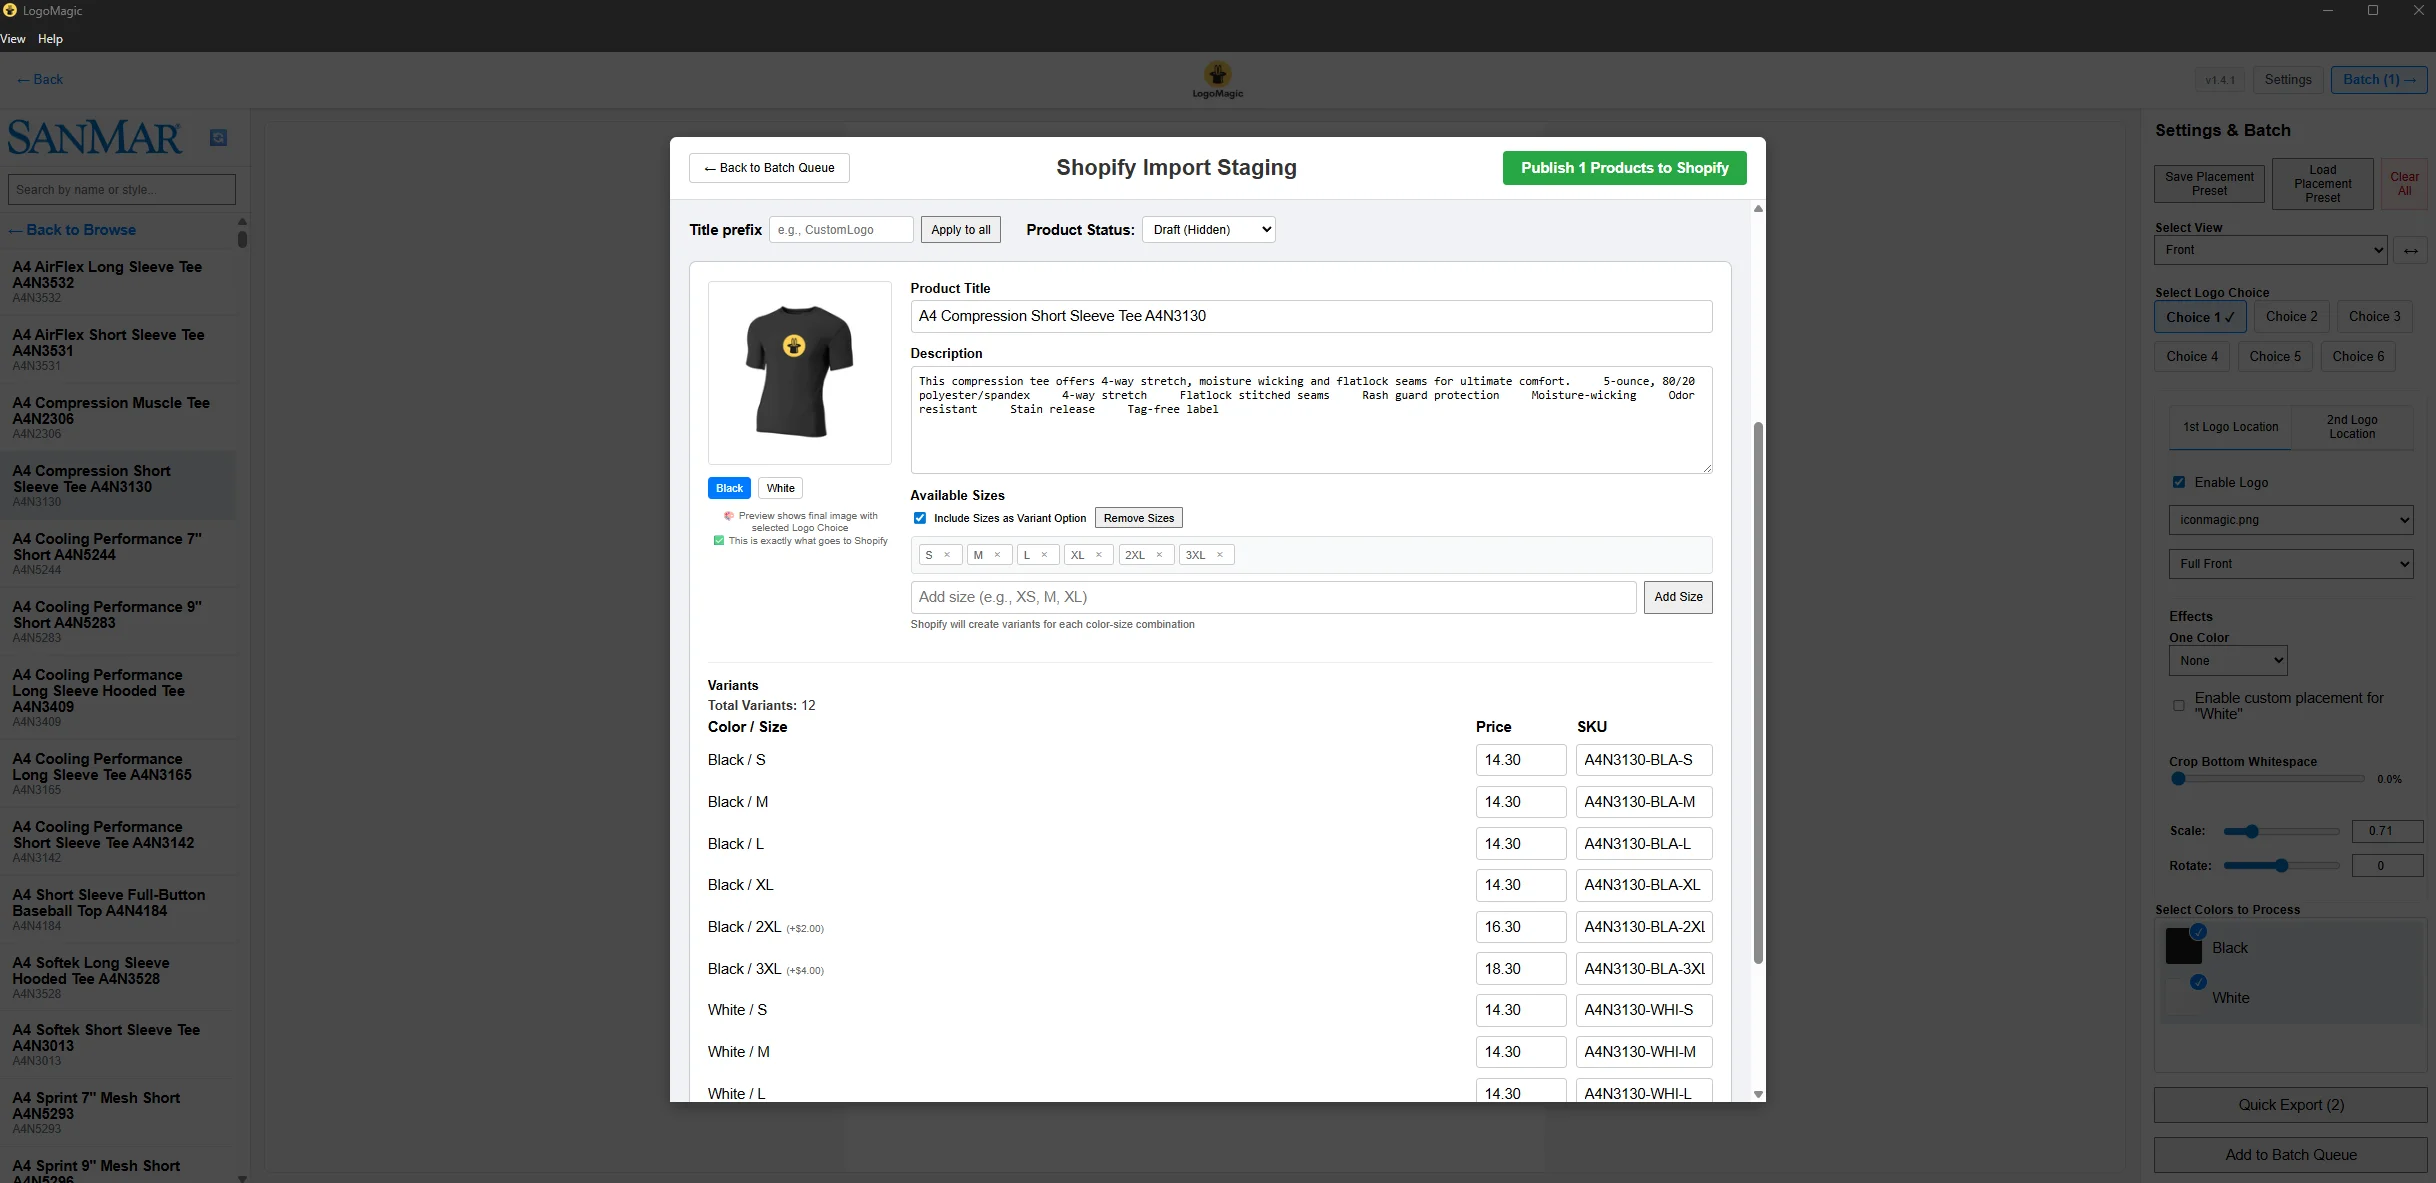Image resolution: width=2436 pixels, height=1183 pixels.
Task: Open the Select View Front dropdown
Action: coord(2271,250)
